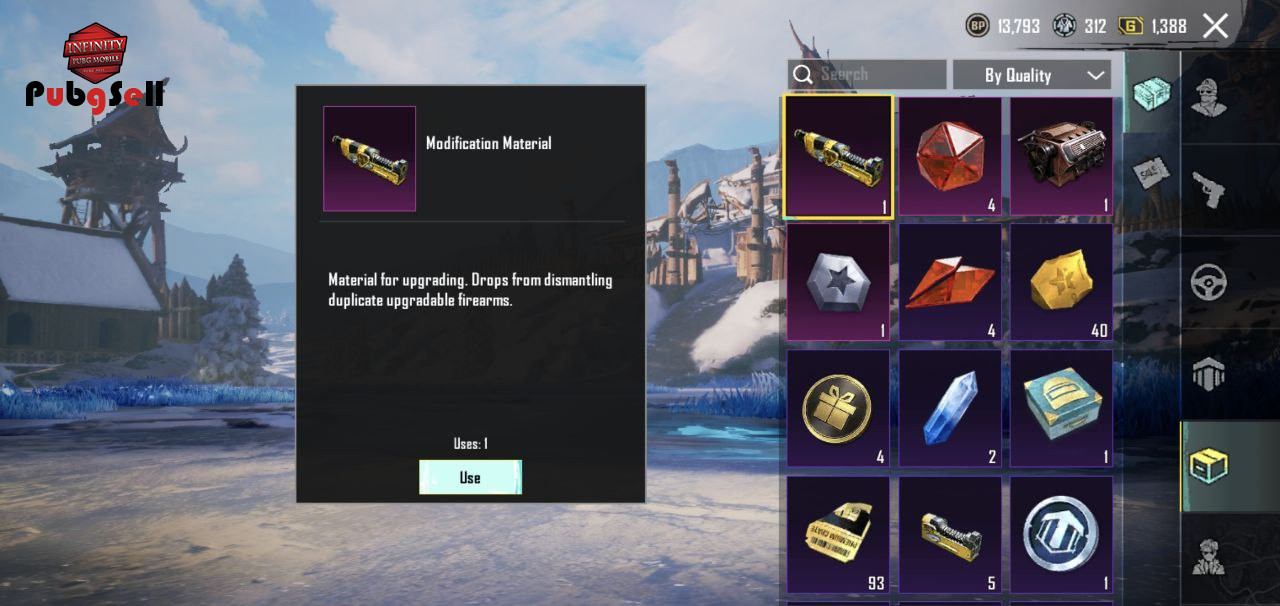Select the gold star fragment item
1280x606 pixels.
[x=1061, y=282]
